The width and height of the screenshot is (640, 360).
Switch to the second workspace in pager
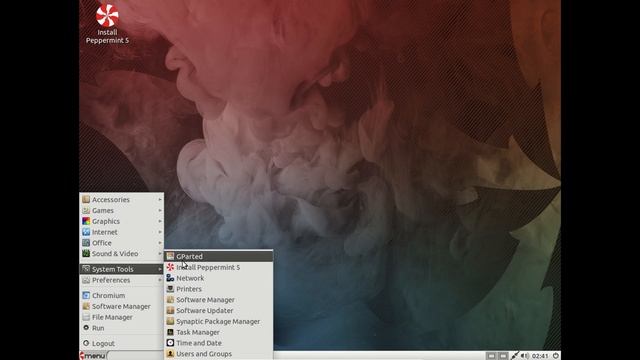coord(503,356)
